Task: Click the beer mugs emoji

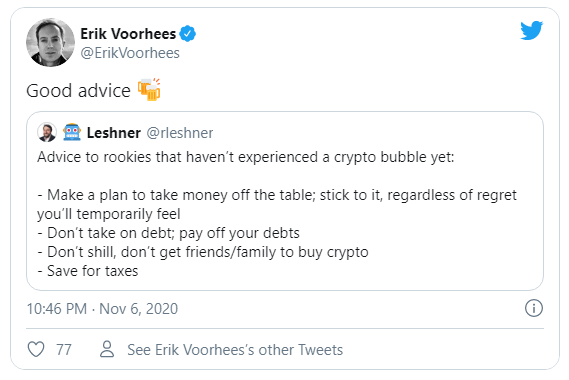Action: 149,89
